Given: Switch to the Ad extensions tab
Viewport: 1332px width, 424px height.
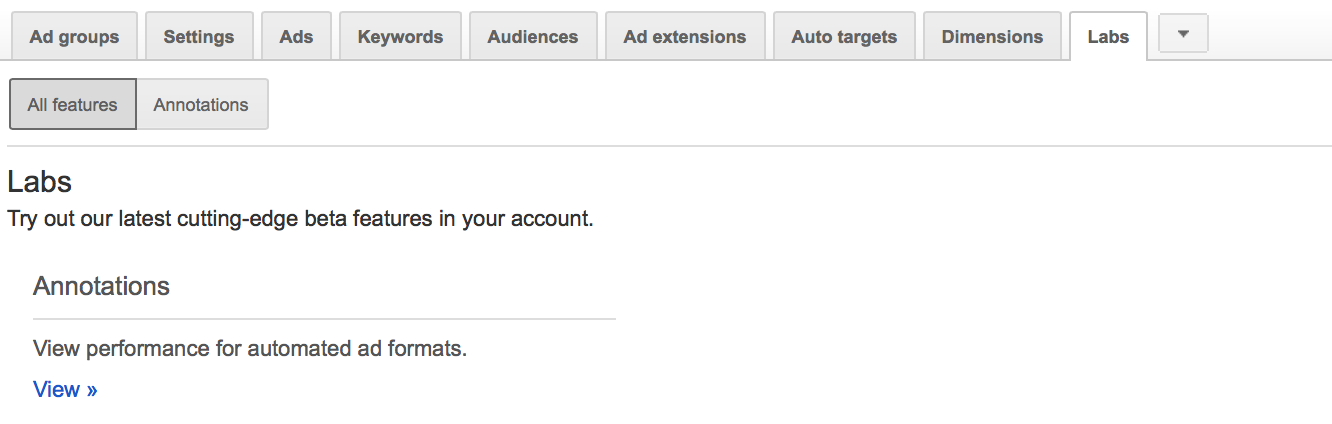Looking at the screenshot, I should (x=685, y=37).
